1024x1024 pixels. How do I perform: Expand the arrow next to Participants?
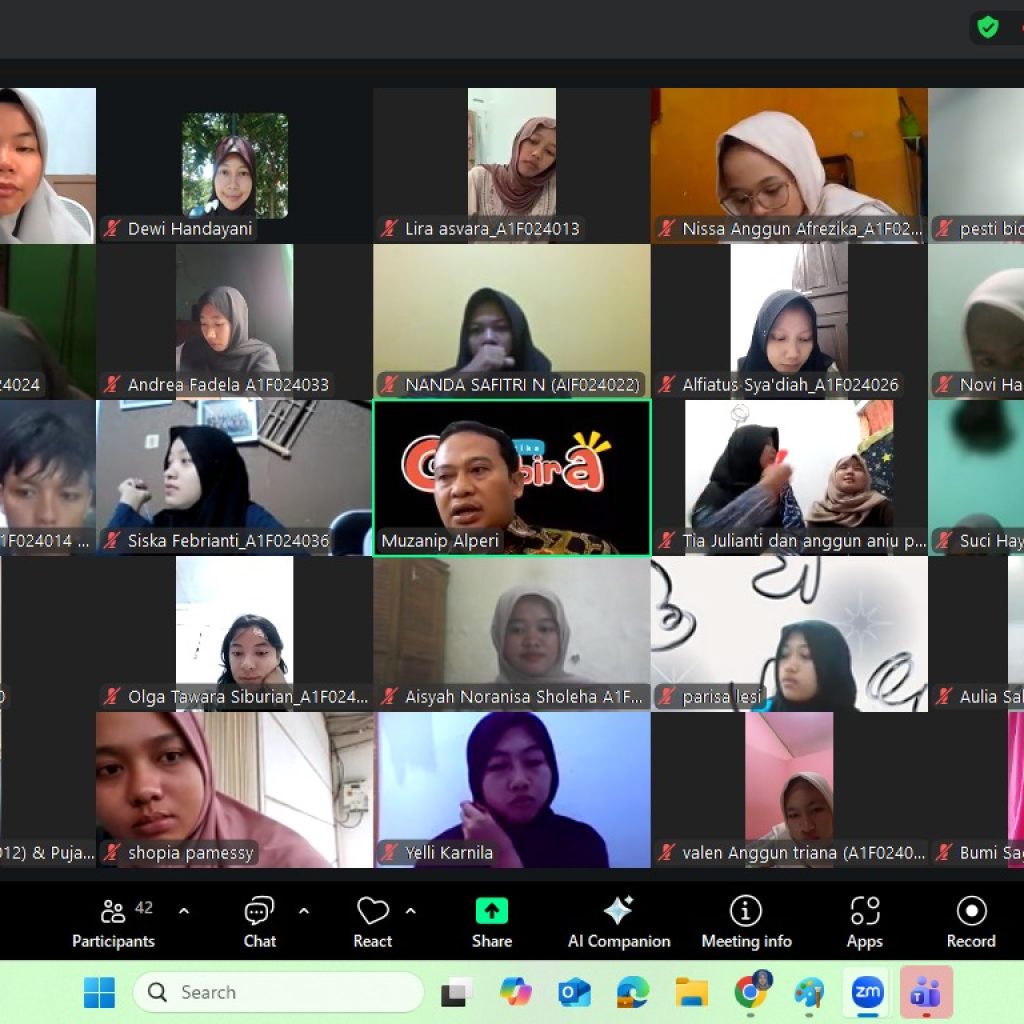[184, 911]
